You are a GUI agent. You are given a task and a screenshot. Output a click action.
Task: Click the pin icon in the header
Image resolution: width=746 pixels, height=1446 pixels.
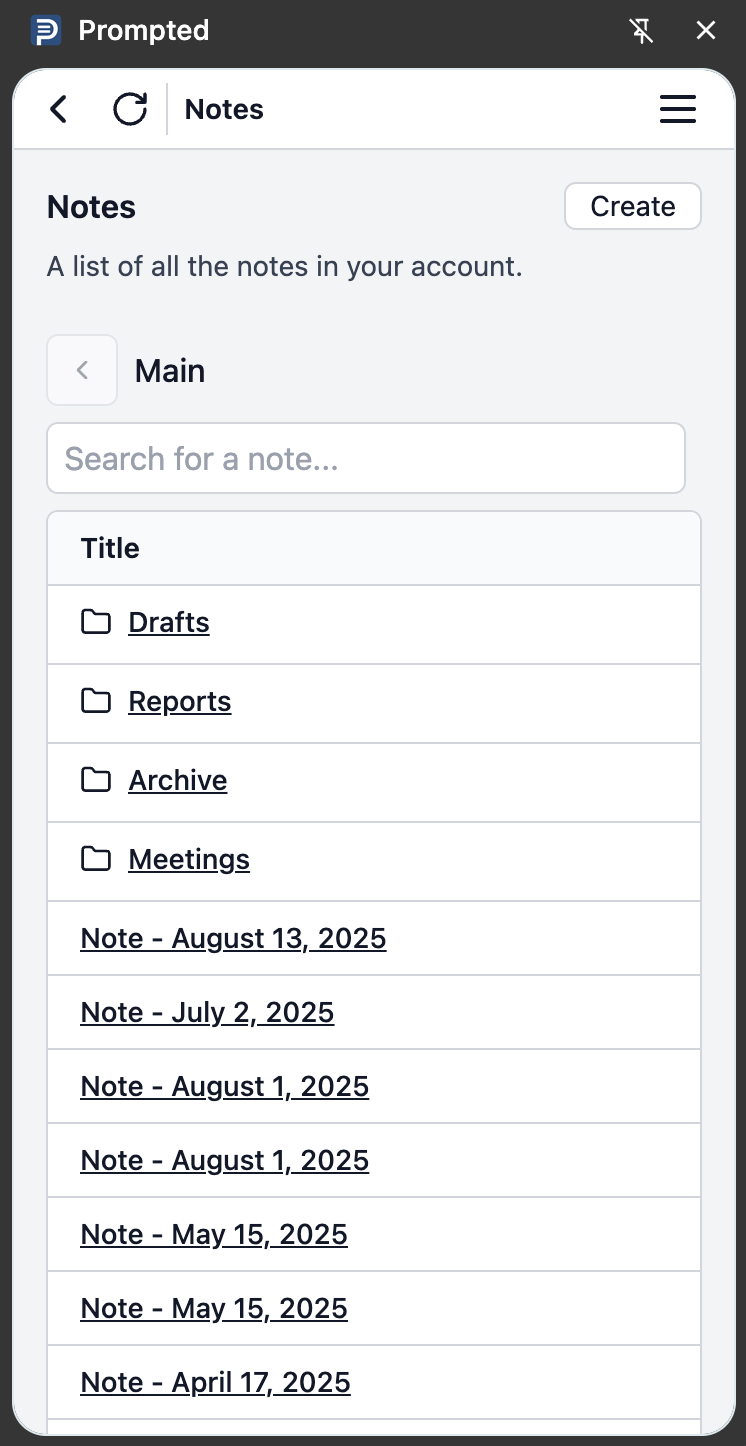[x=641, y=30]
